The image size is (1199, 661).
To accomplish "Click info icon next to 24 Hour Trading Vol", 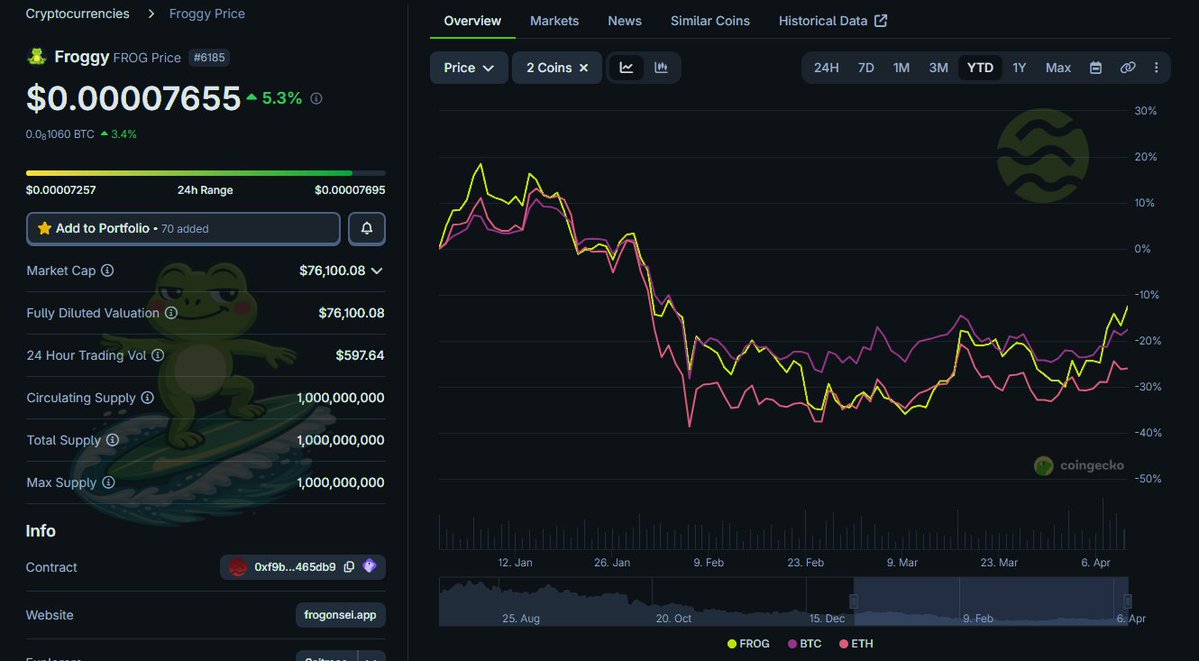I will point(158,355).
